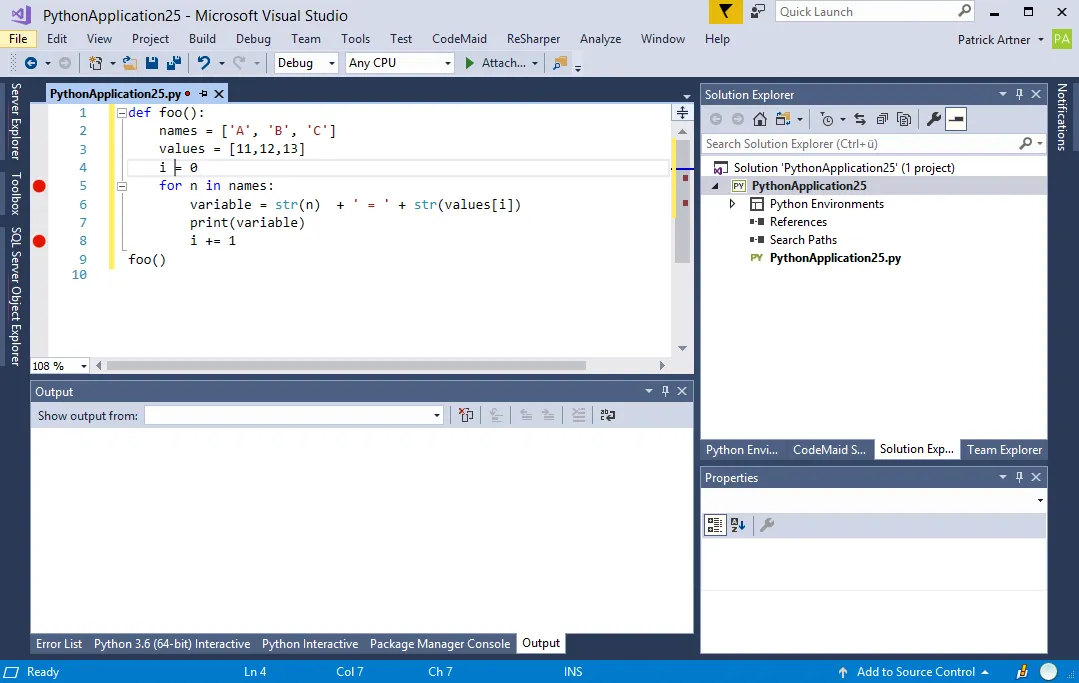Click the editor horizontal scrollbar thumb
Screen dimensions: 1079x683
click(x=346, y=366)
